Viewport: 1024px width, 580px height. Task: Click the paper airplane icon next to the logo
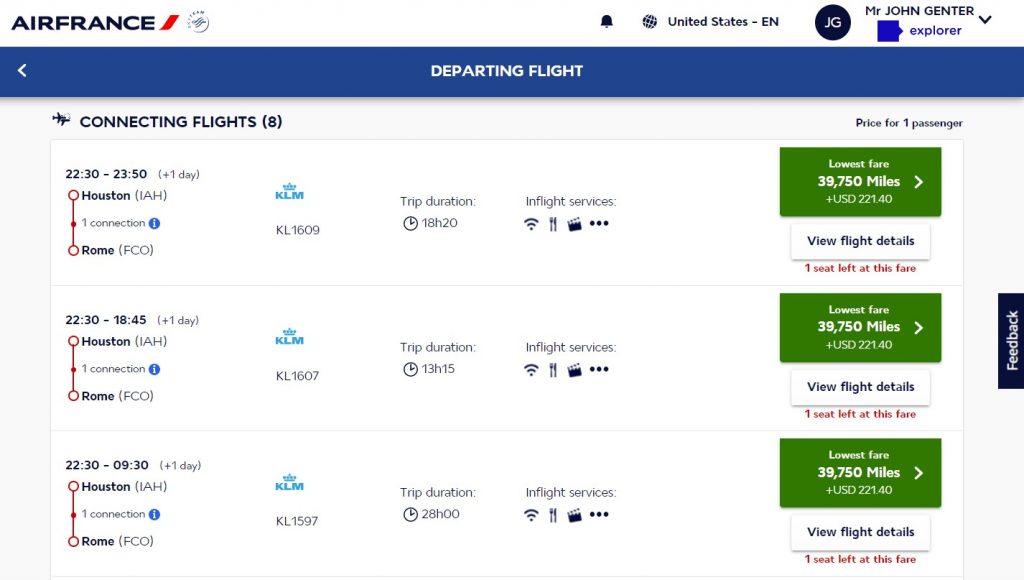196,20
